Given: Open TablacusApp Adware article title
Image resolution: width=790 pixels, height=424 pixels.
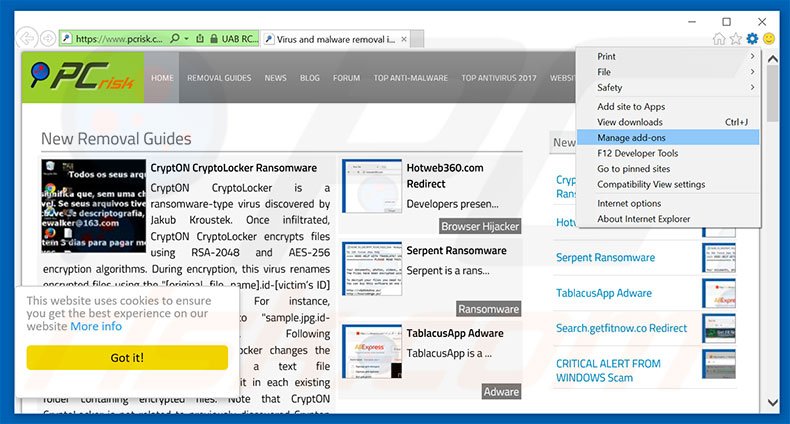Looking at the screenshot, I should [455, 333].
